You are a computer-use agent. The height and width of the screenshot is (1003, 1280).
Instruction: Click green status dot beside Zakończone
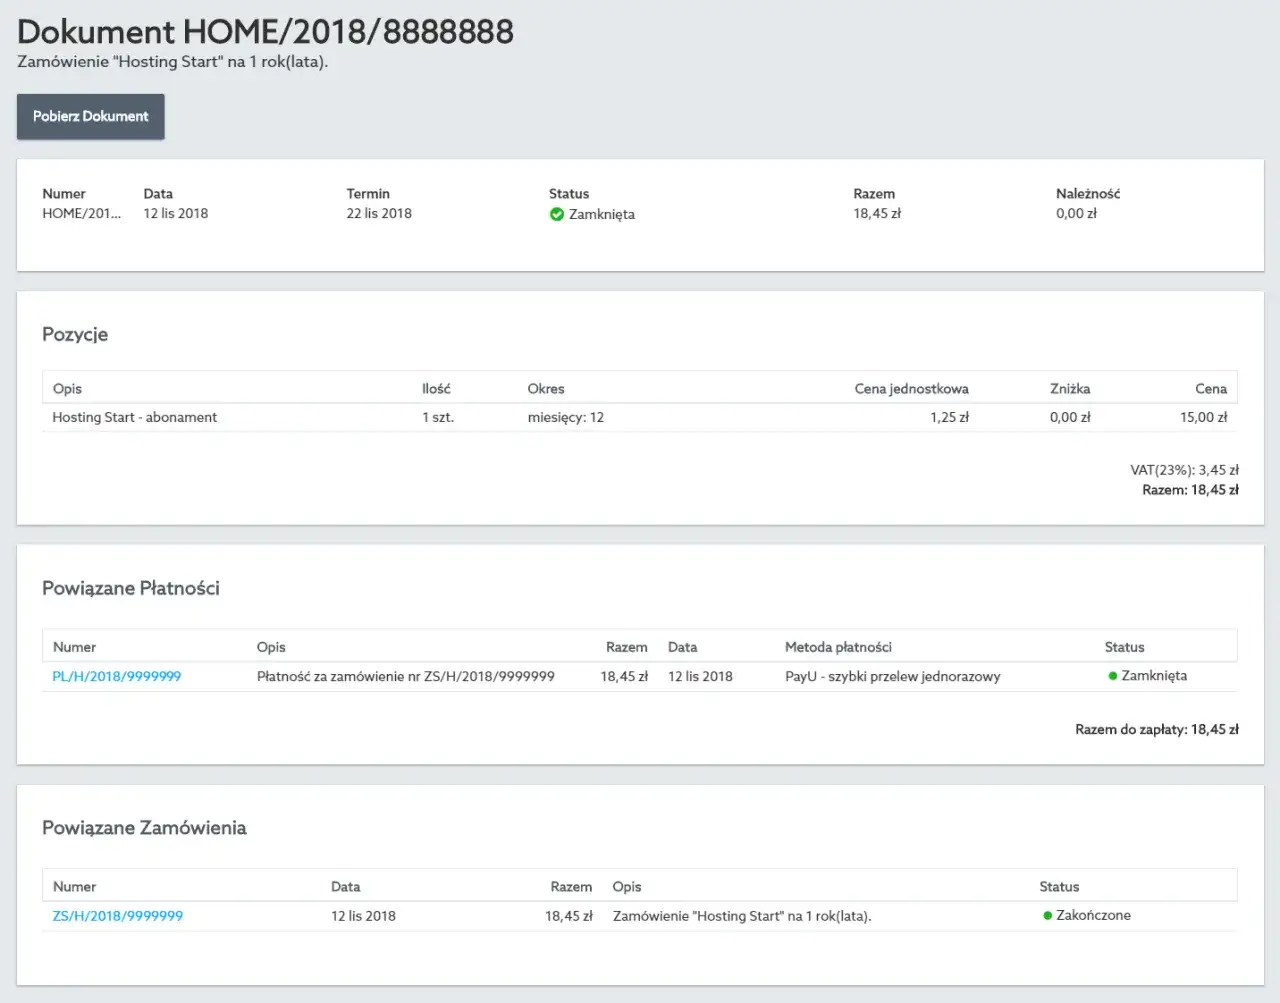[x=1048, y=915]
